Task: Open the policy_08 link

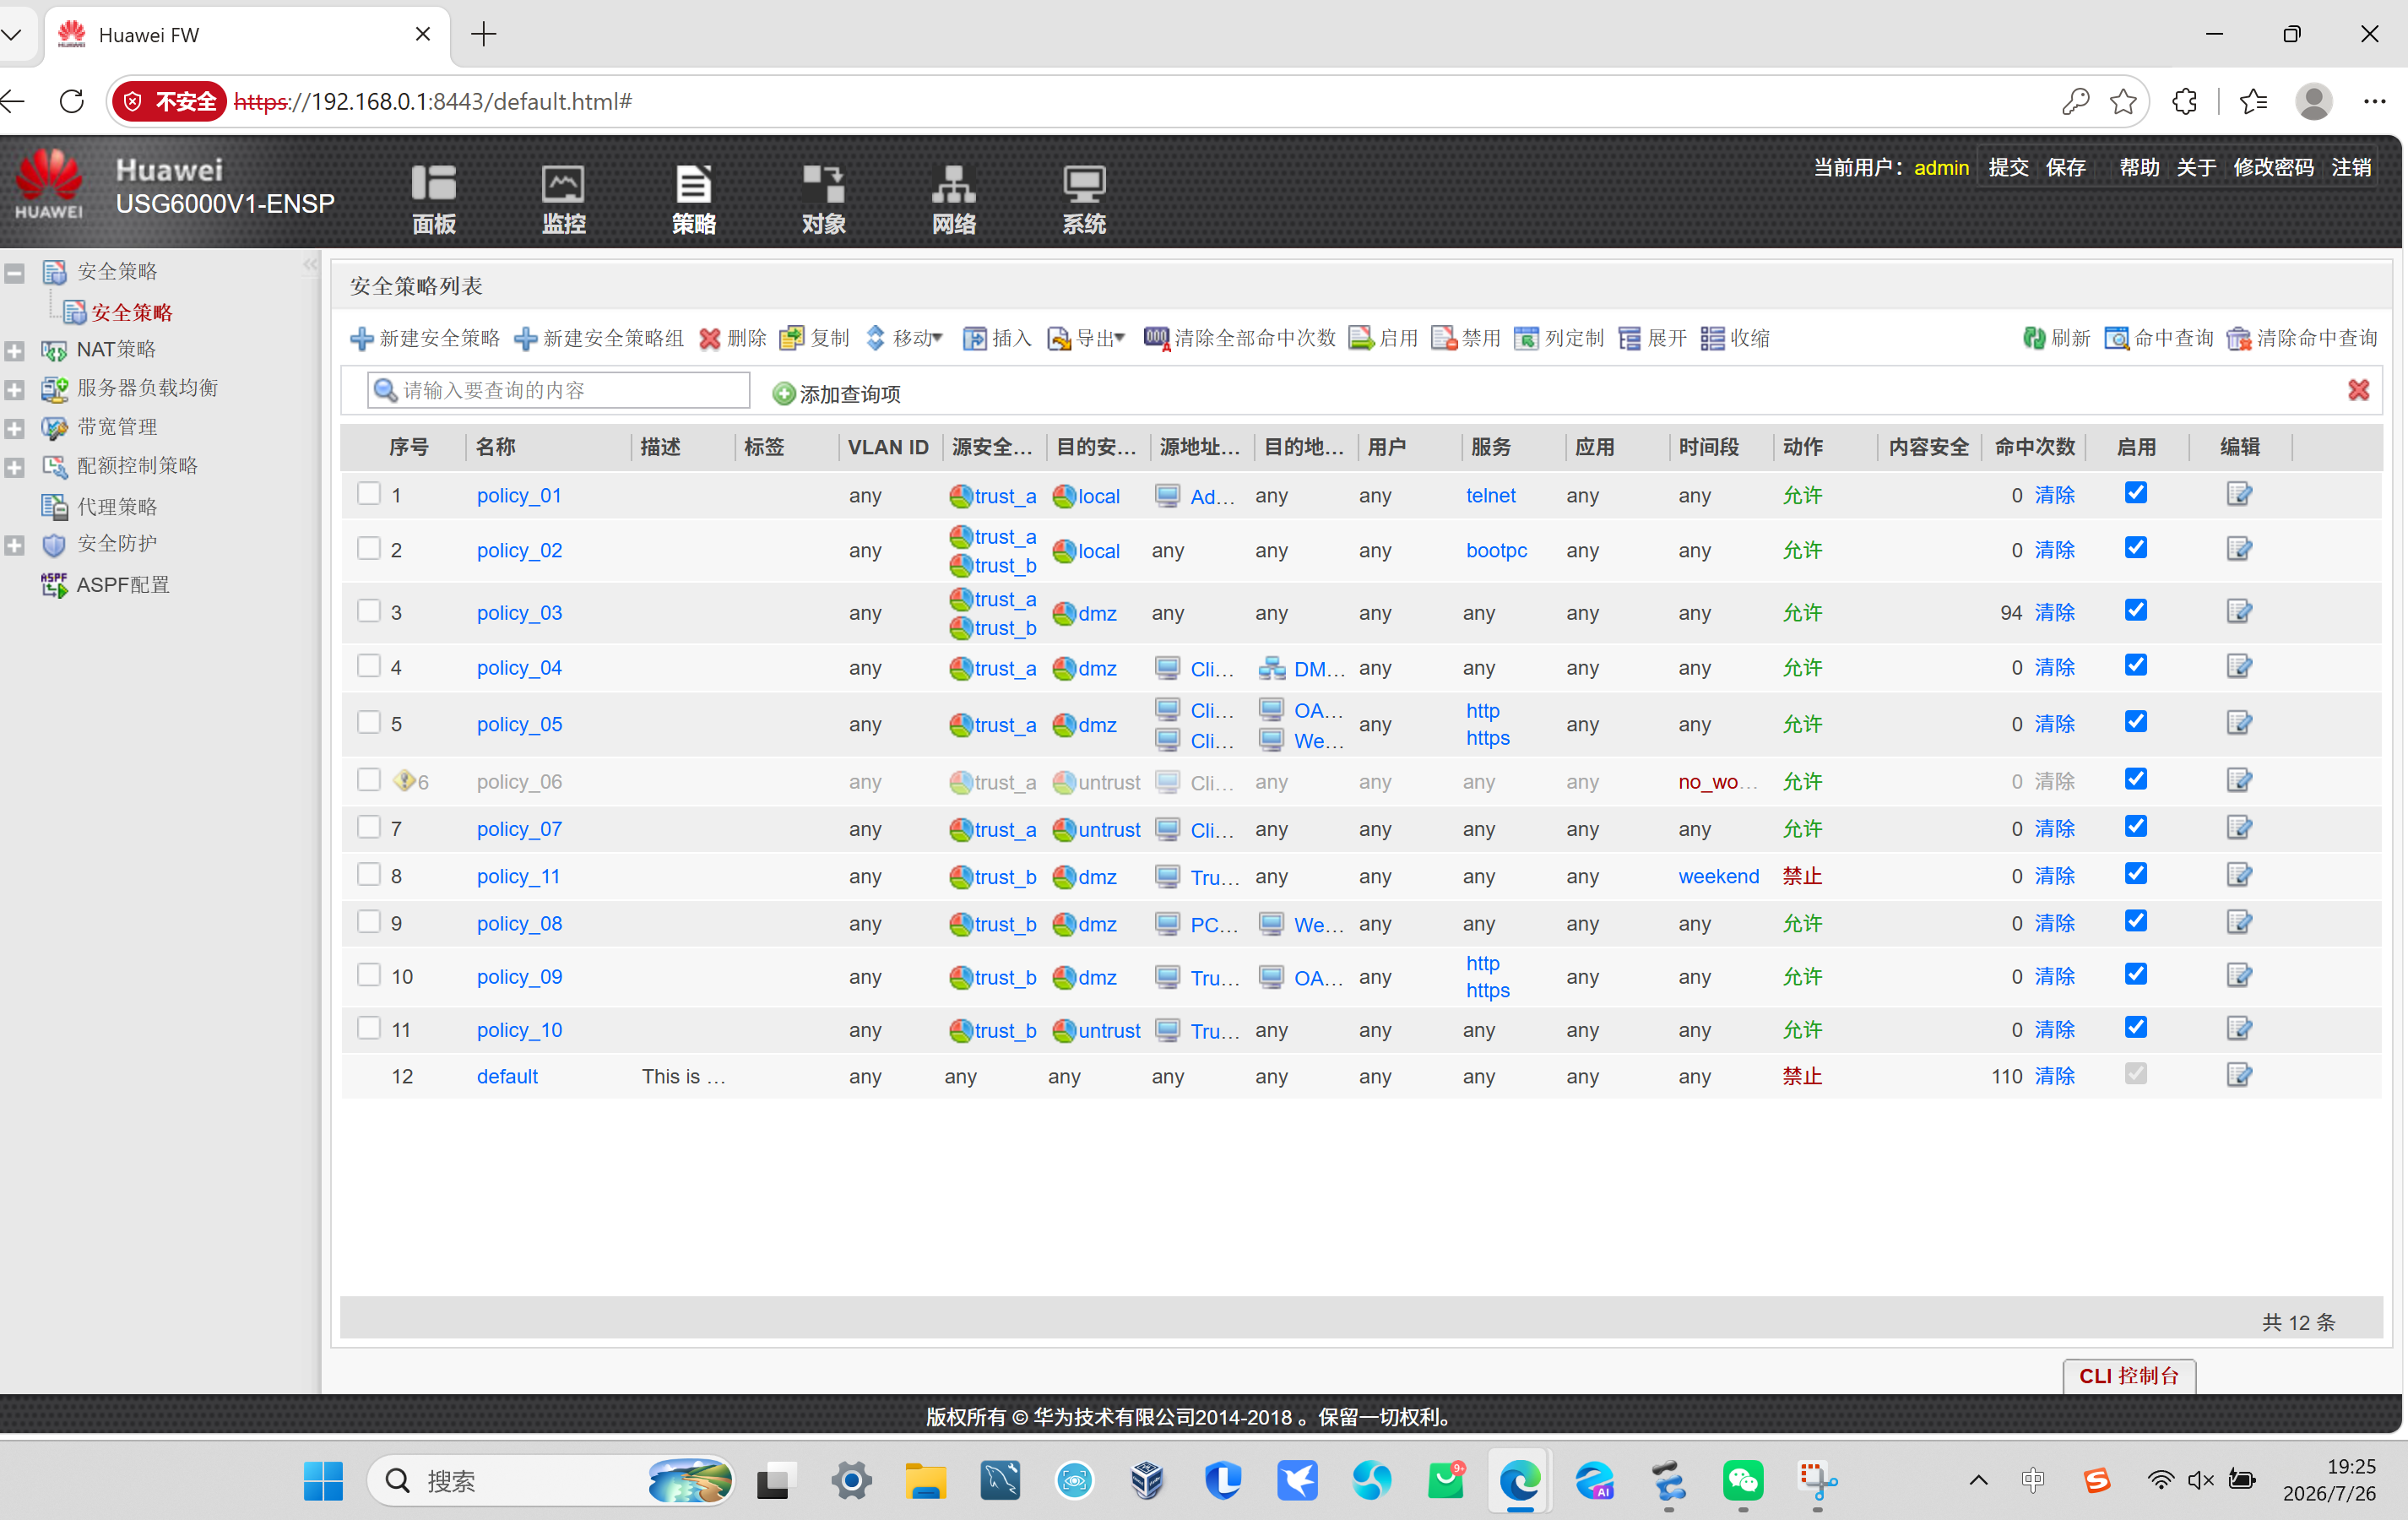Action: (x=519, y=924)
